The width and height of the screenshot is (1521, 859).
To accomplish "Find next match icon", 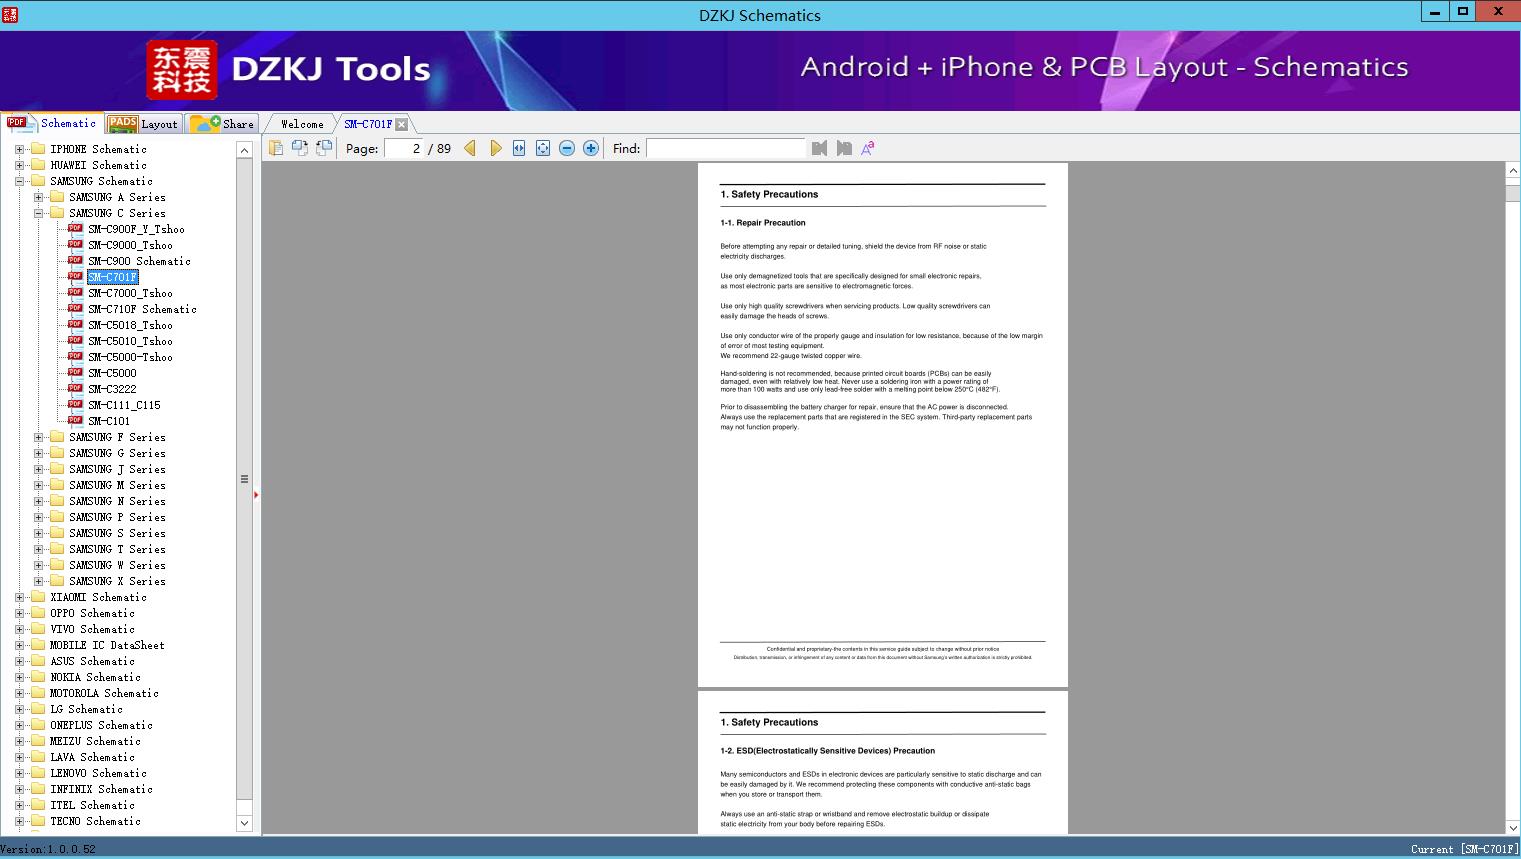I will [844, 148].
